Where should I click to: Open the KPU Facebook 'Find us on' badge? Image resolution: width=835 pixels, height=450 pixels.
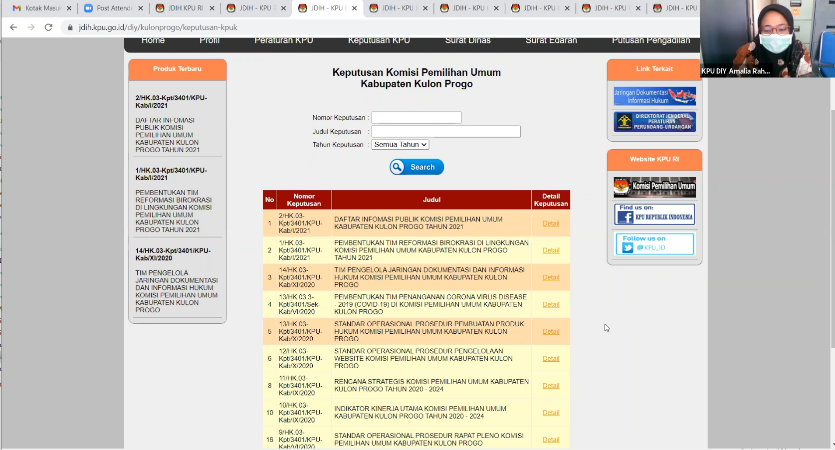(x=654, y=215)
